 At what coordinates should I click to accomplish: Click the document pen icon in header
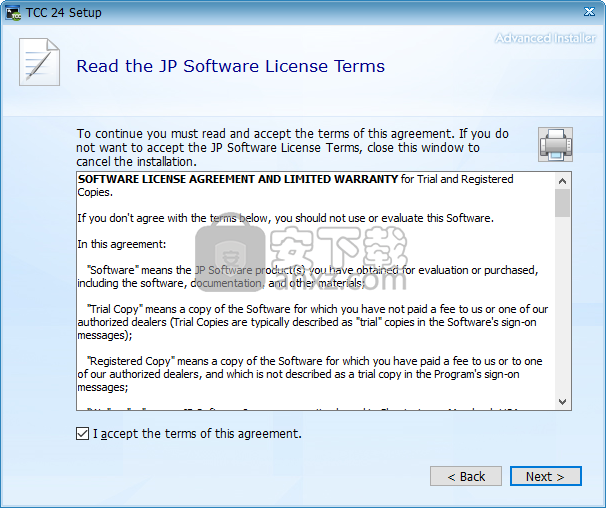(39, 62)
